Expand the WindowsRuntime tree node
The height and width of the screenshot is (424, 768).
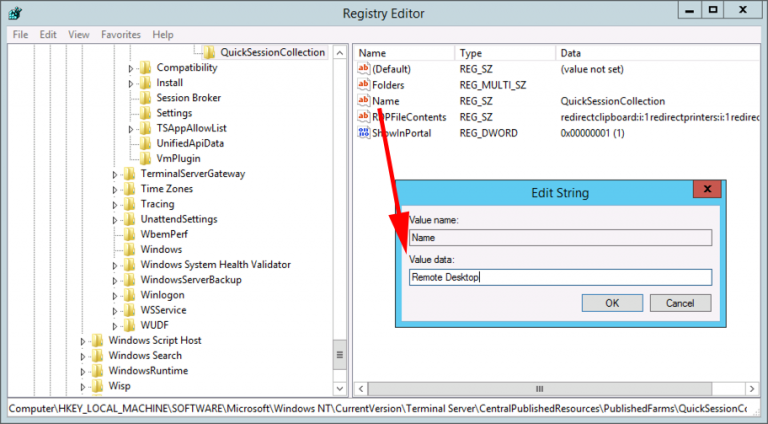83,372
